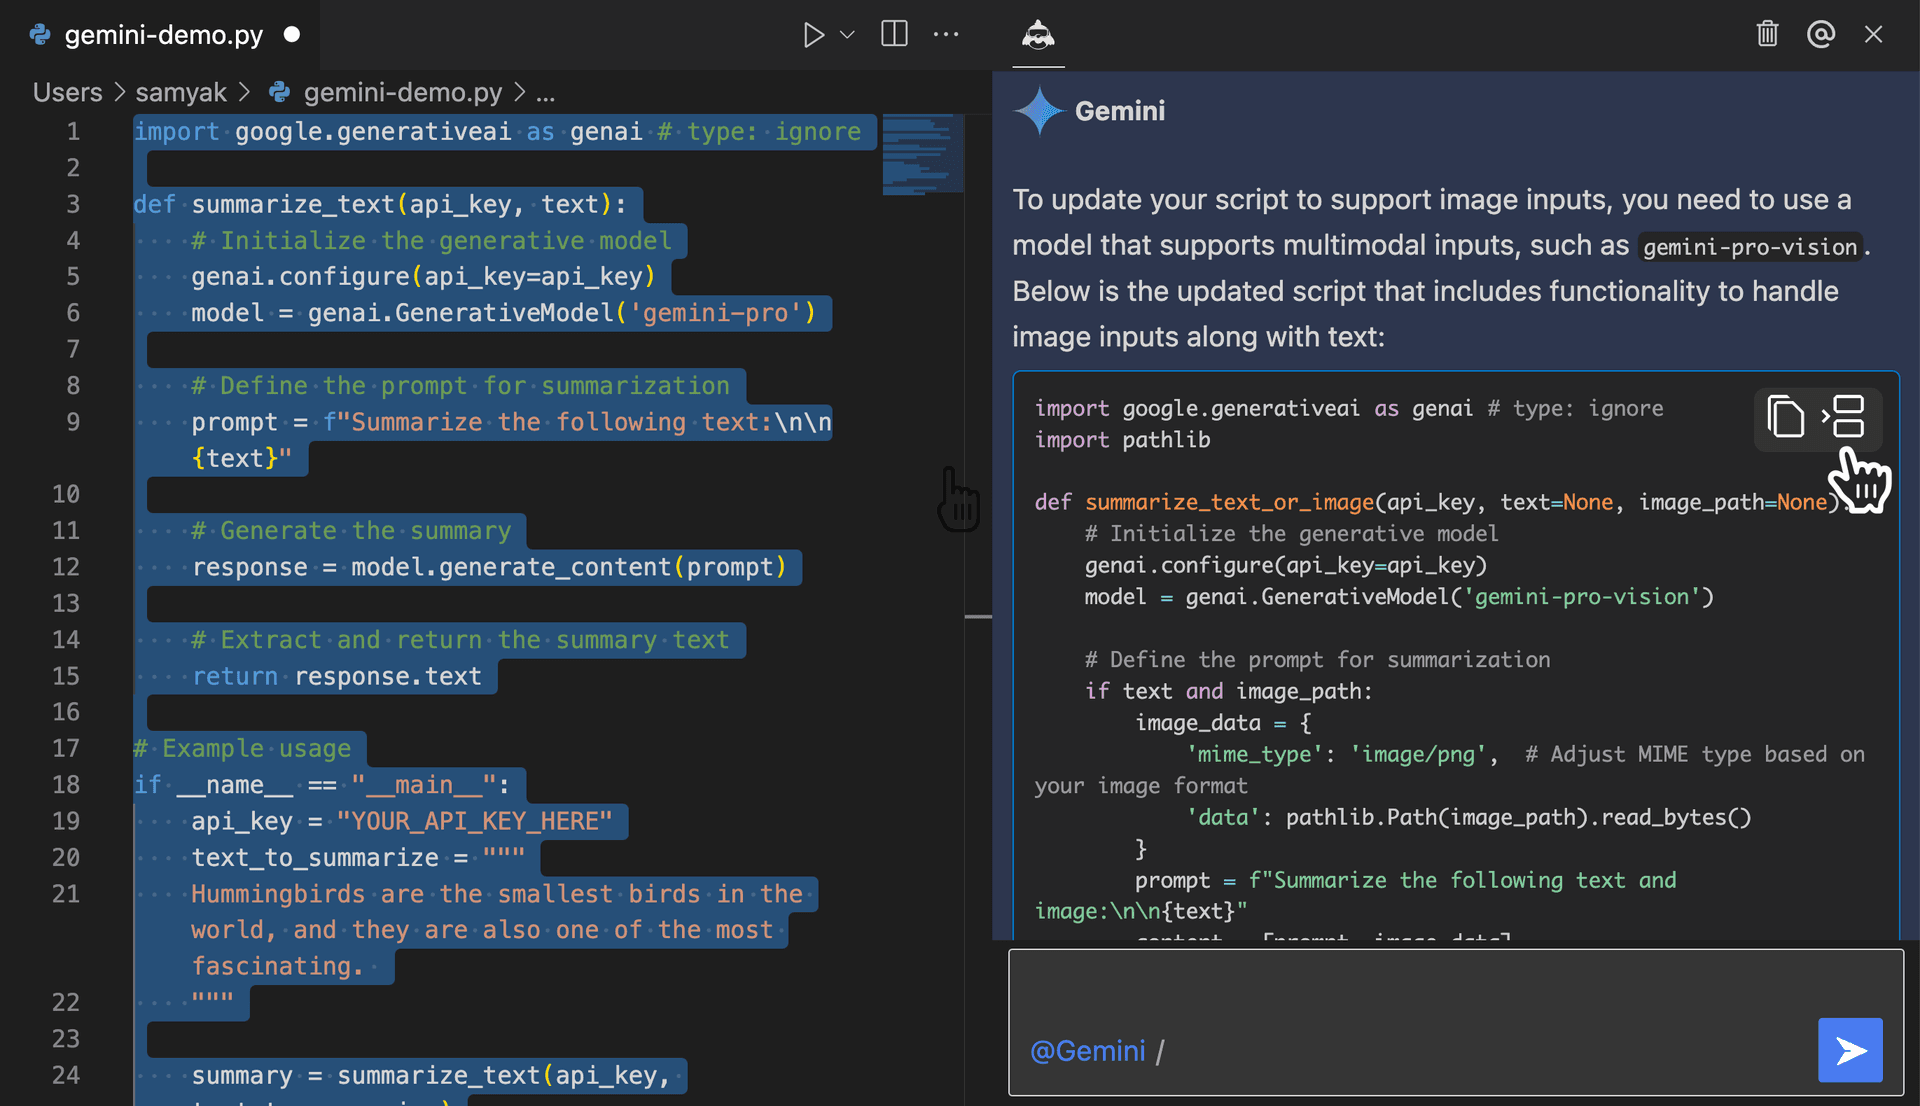Click the minimap code overview
The height and width of the screenshot is (1106, 1920).
pos(922,155)
